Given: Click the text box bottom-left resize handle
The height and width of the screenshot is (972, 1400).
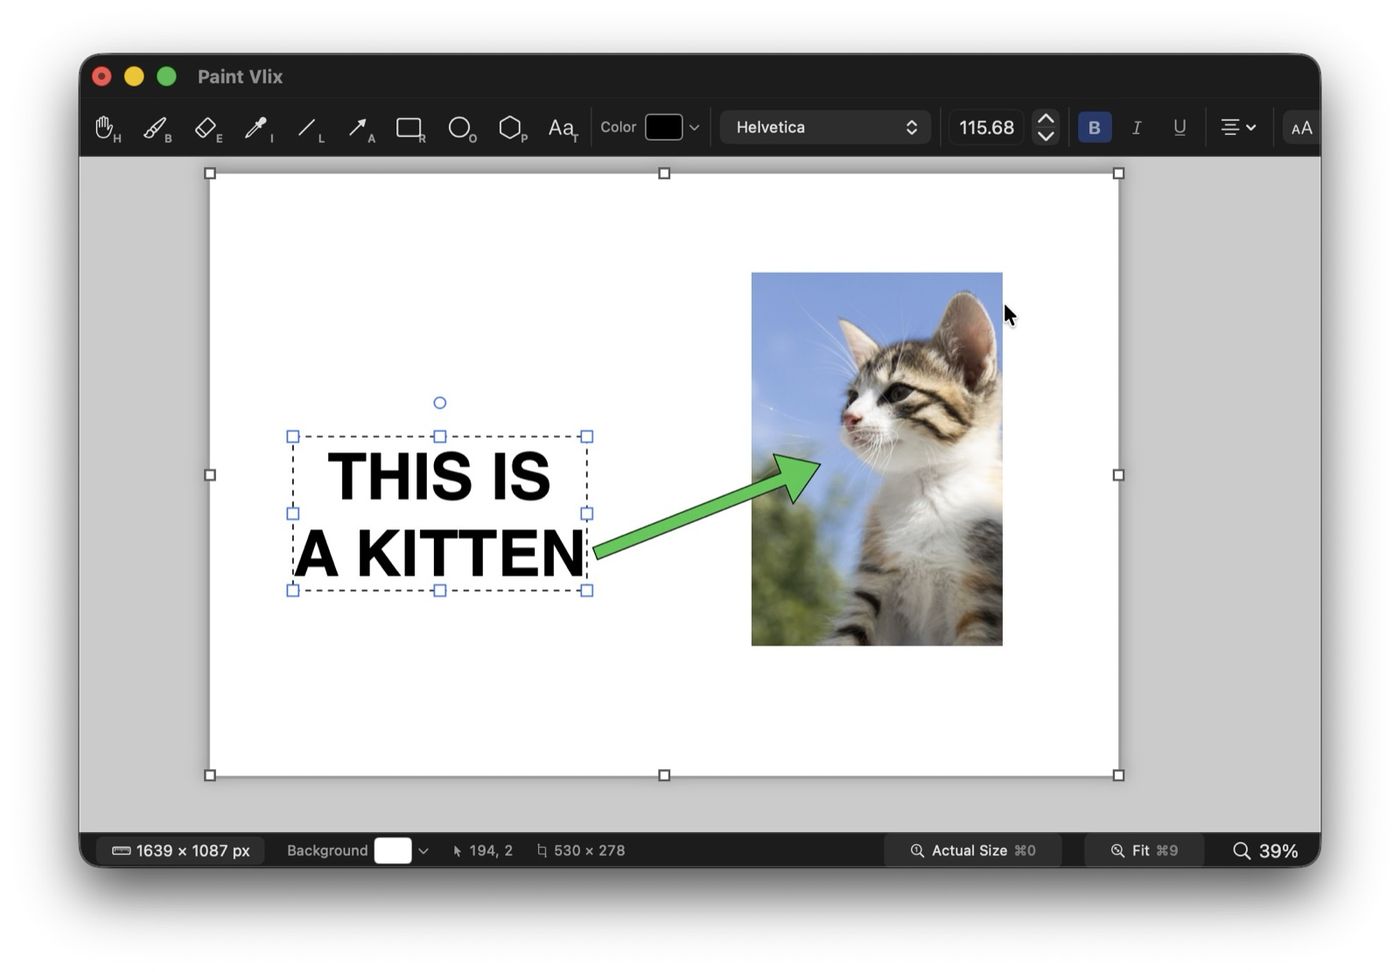Looking at the screenshot, I should (293, 591).
